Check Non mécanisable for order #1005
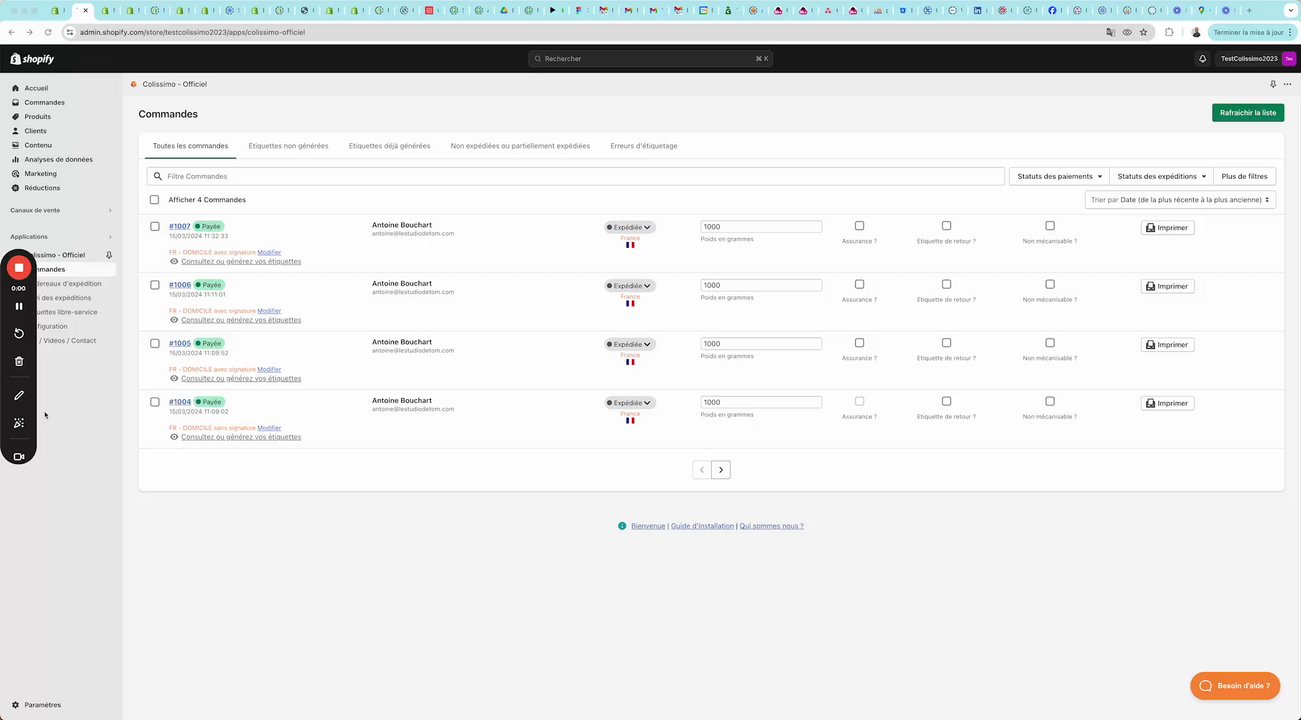 pos(1050,343)
